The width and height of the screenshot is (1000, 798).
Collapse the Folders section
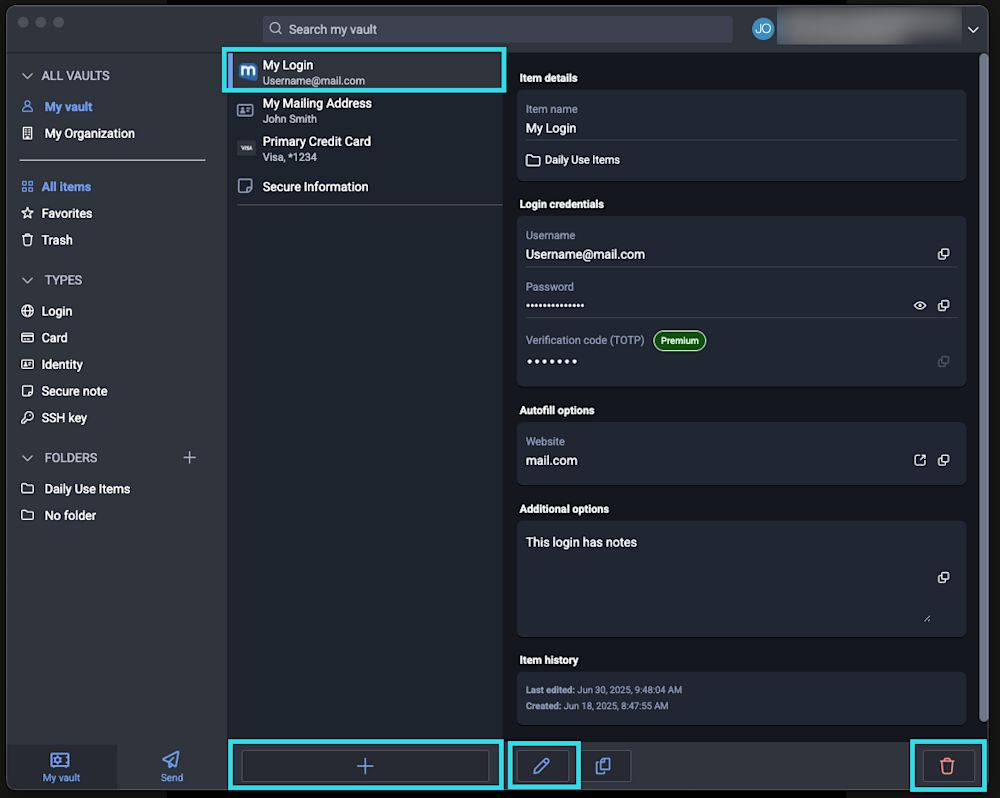[27, 458]
